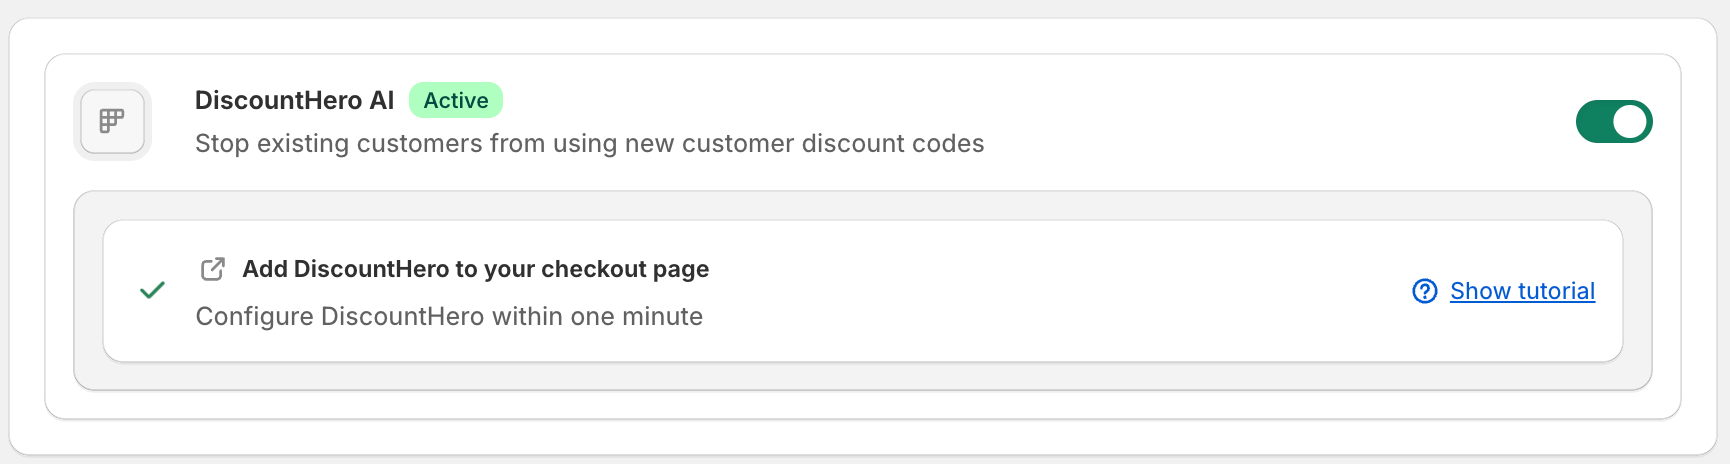Open the Show tutorial link

1522,291
